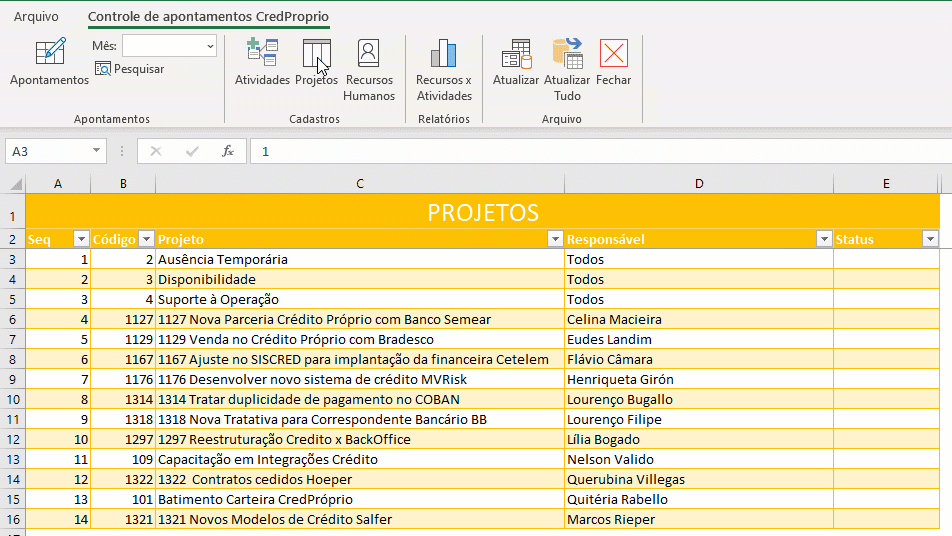Select column E header
This screenshot has height=536, width=952.
[886, 184]
